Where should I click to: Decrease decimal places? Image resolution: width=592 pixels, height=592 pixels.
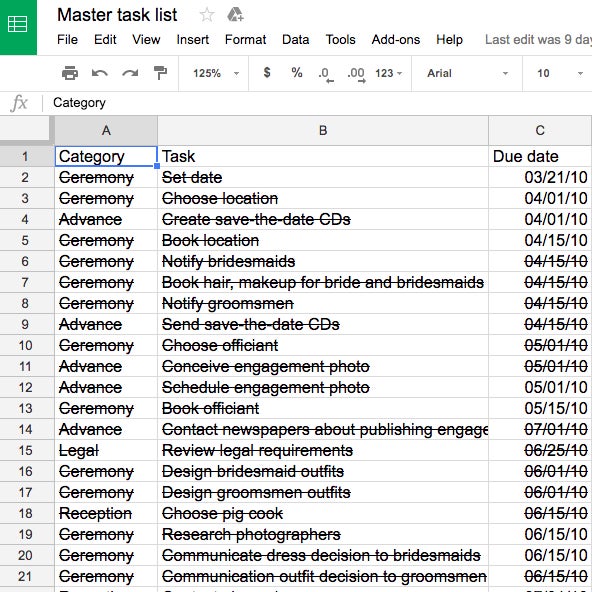pos(326,74)
